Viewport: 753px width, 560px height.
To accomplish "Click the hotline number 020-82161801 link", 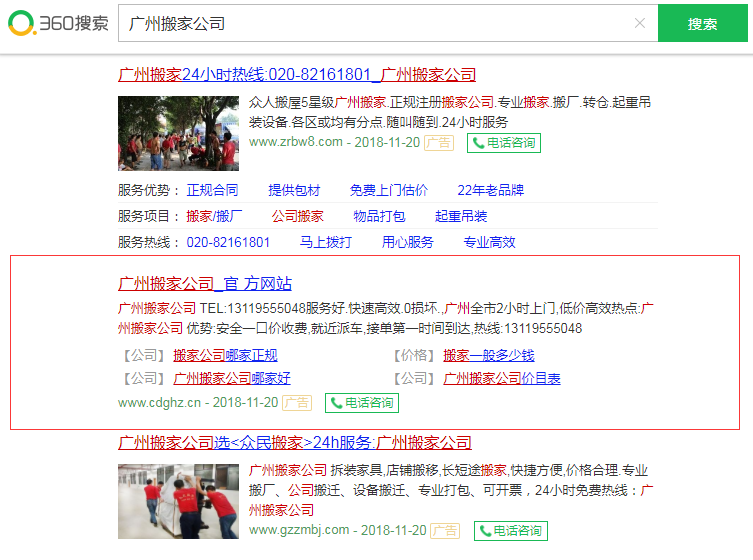I will (x=228, y=242).
